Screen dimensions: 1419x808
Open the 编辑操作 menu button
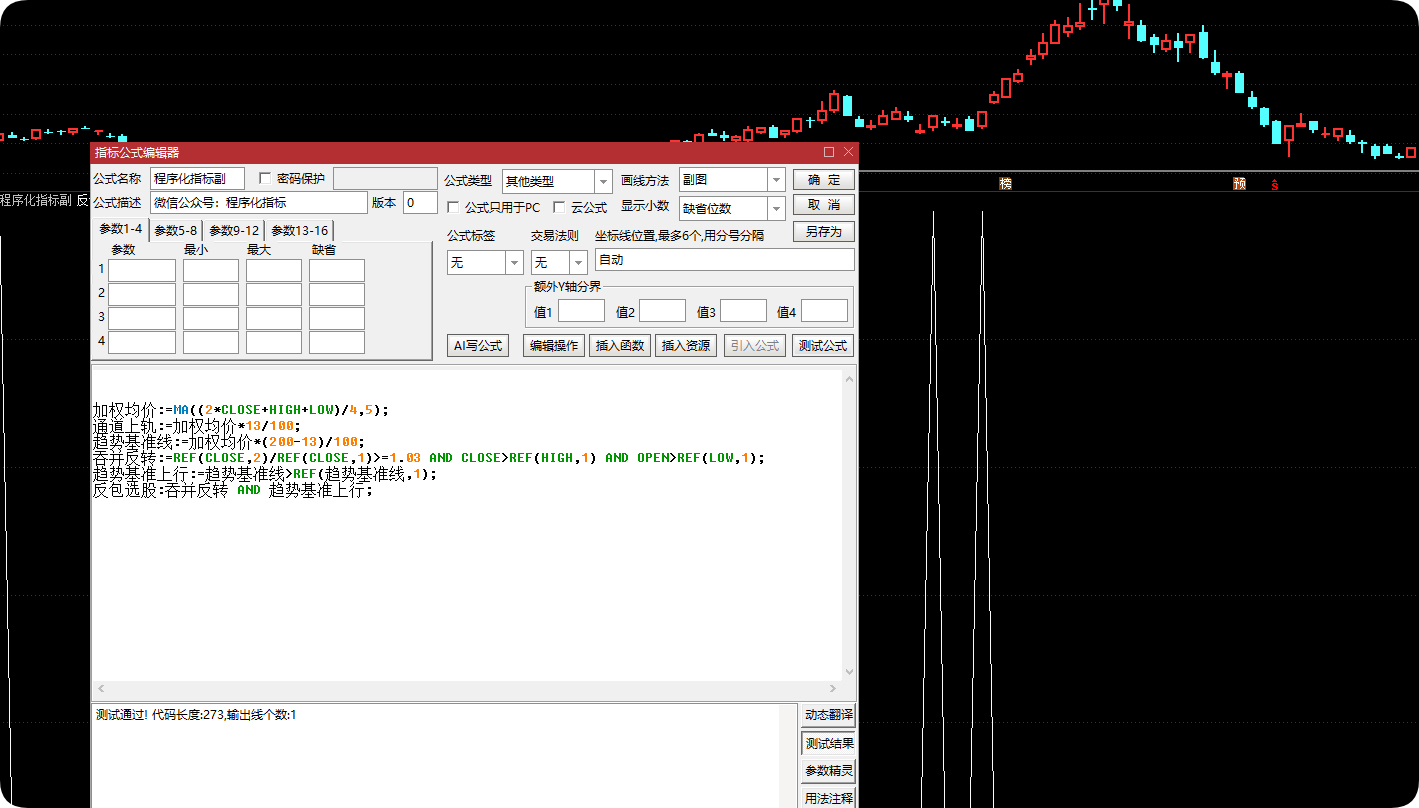pos(554,346)
